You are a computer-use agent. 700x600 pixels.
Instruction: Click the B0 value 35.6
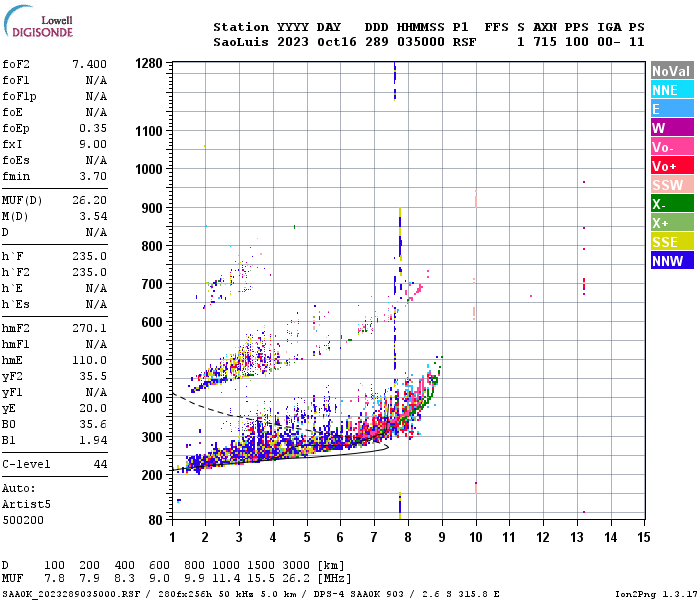point(93,425)
